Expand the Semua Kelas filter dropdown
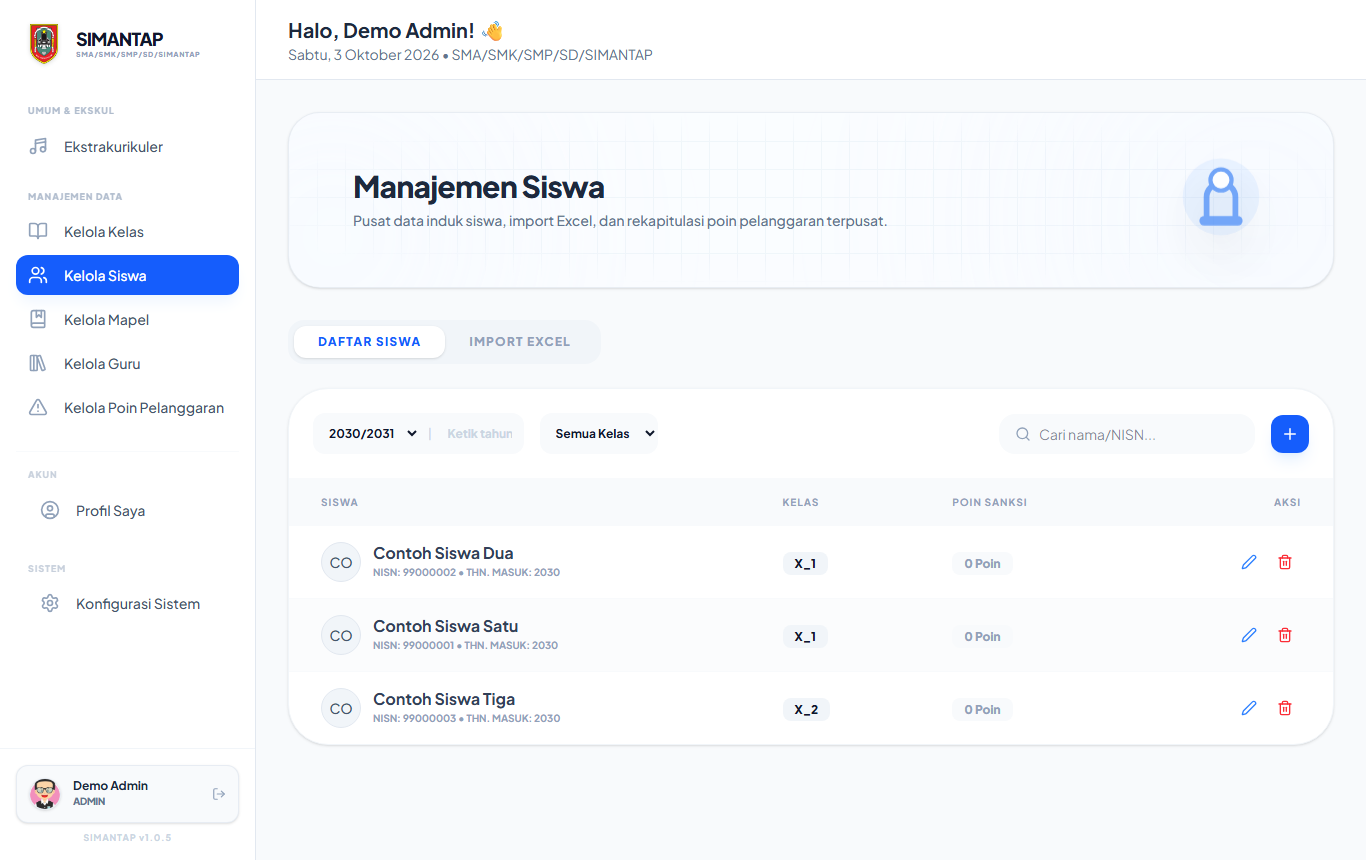 click(600, 434)
